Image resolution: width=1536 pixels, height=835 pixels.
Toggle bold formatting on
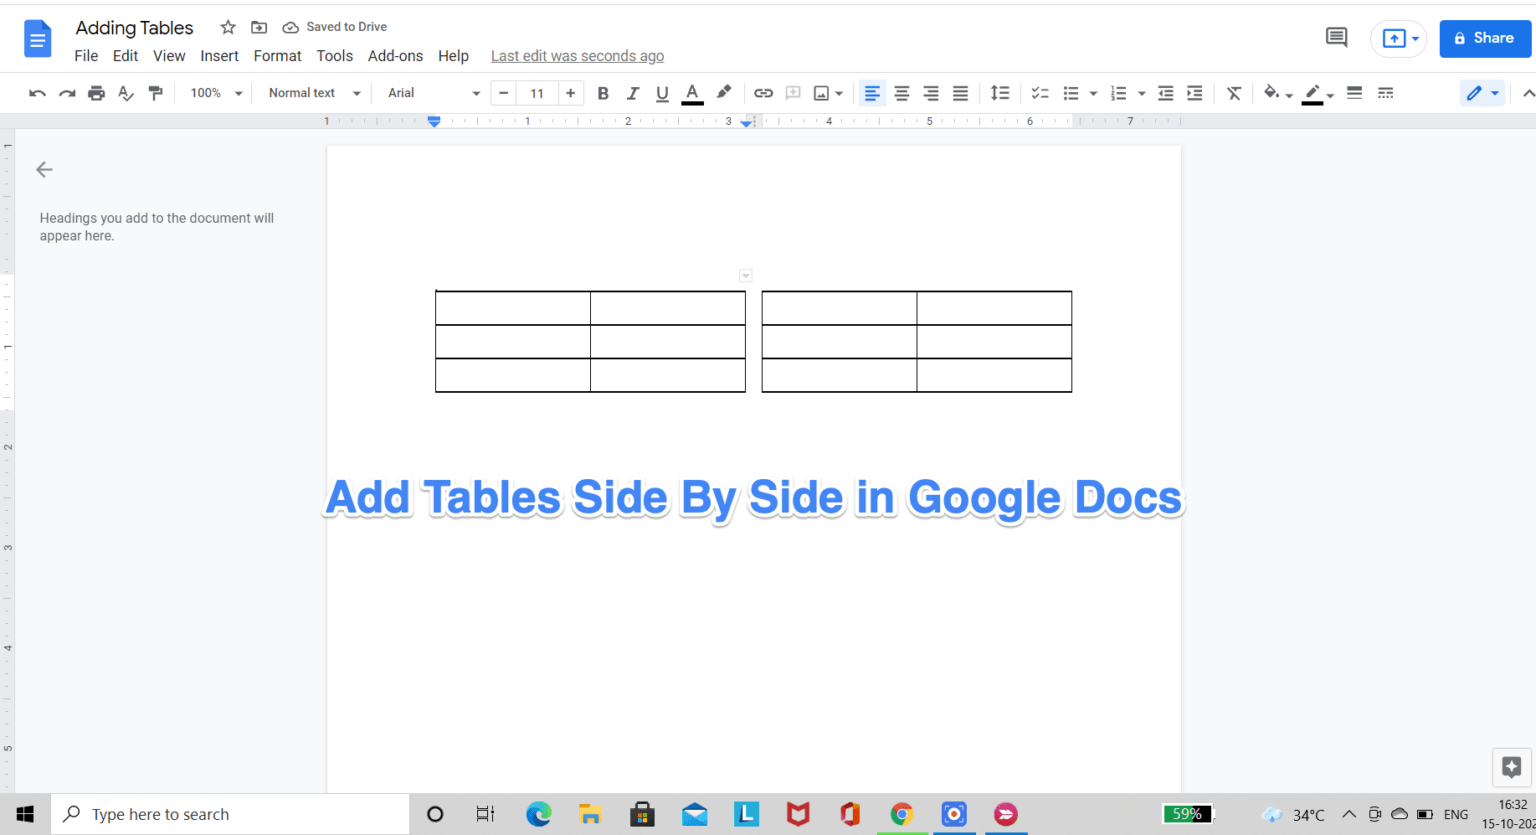(603, 92)
